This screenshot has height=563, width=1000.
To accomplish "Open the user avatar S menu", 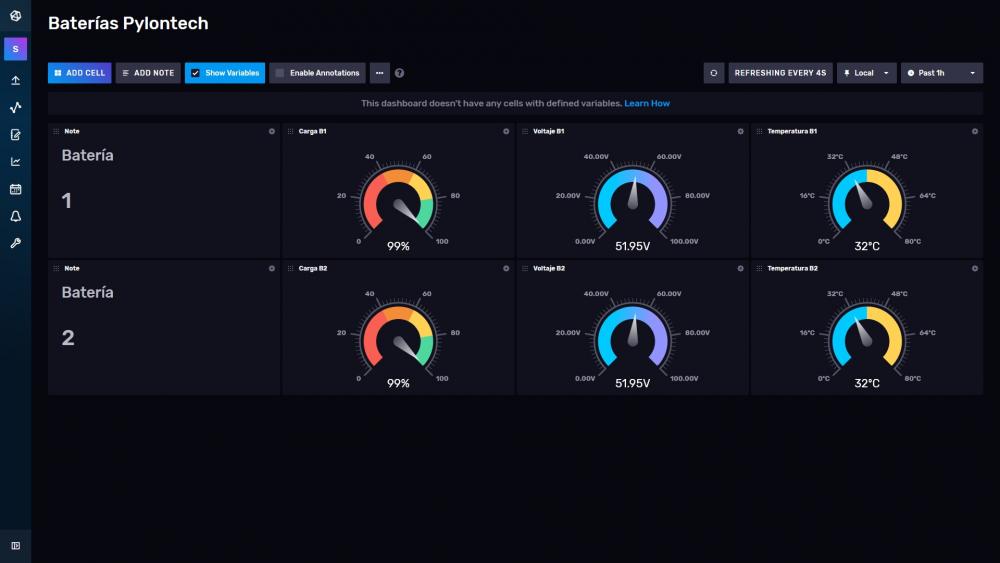I will (15, 49).
